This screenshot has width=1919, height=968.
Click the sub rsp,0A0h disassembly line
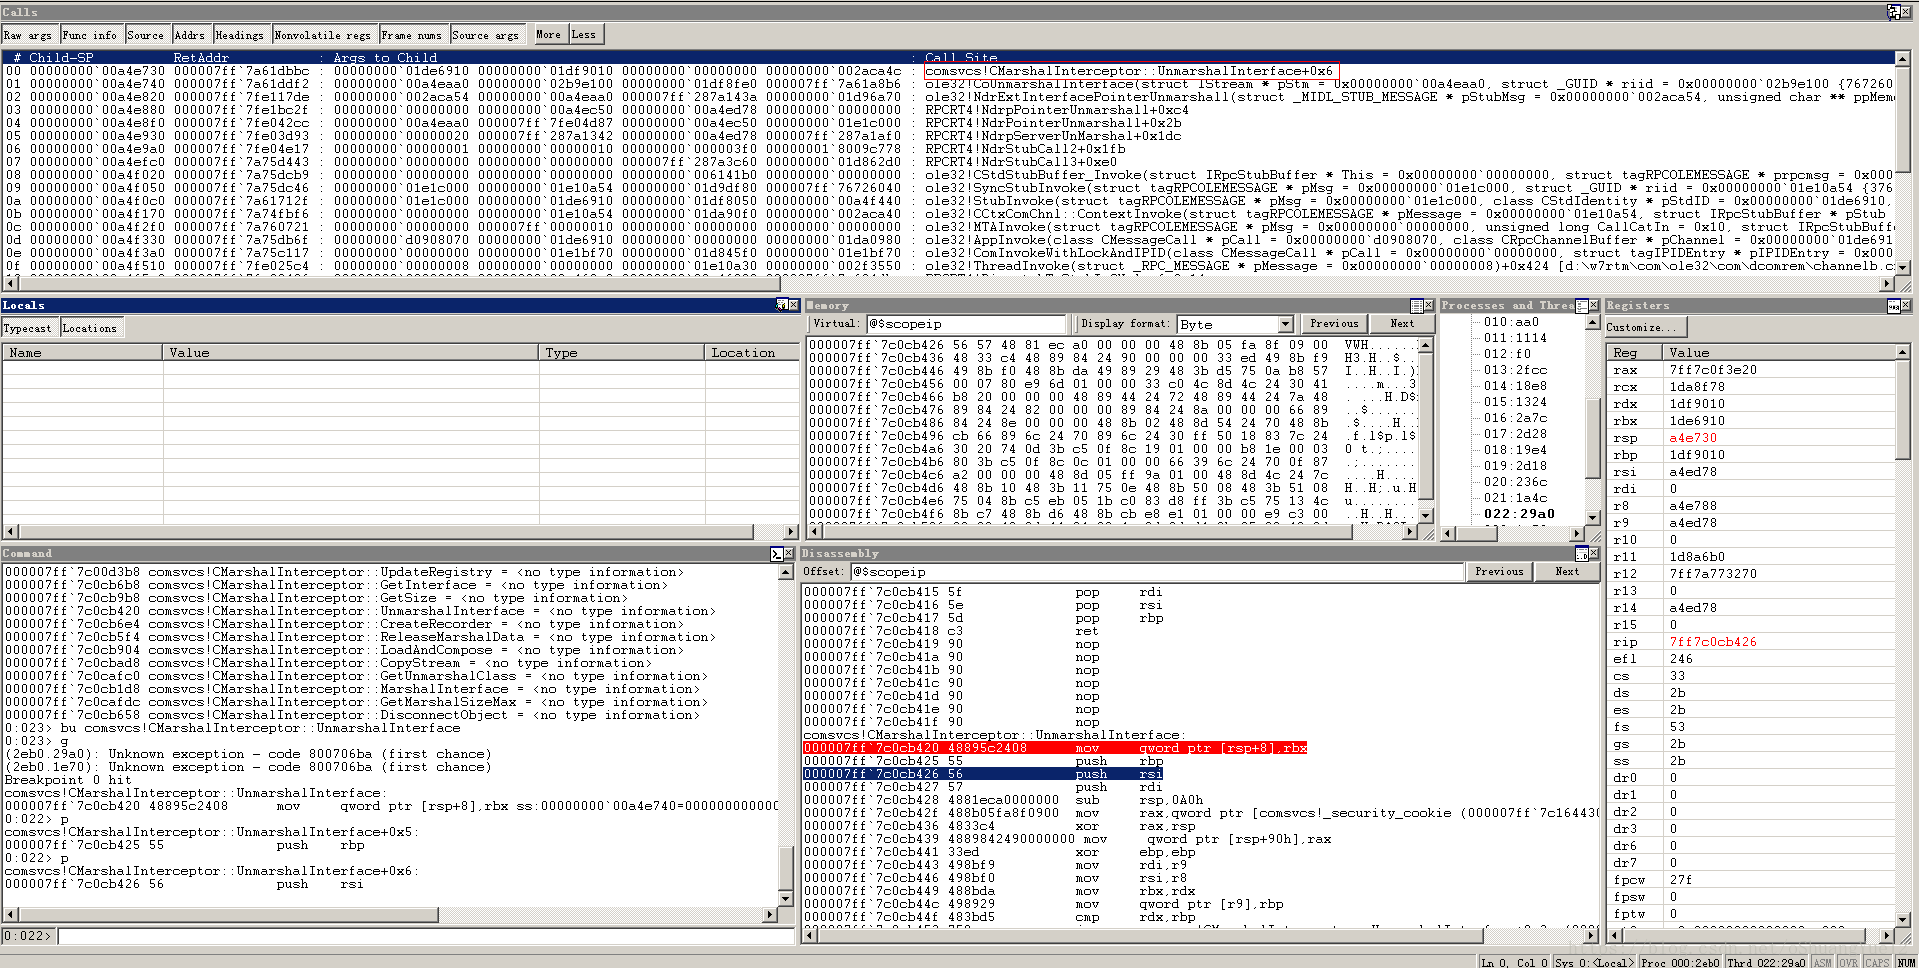coord(1003,800)
